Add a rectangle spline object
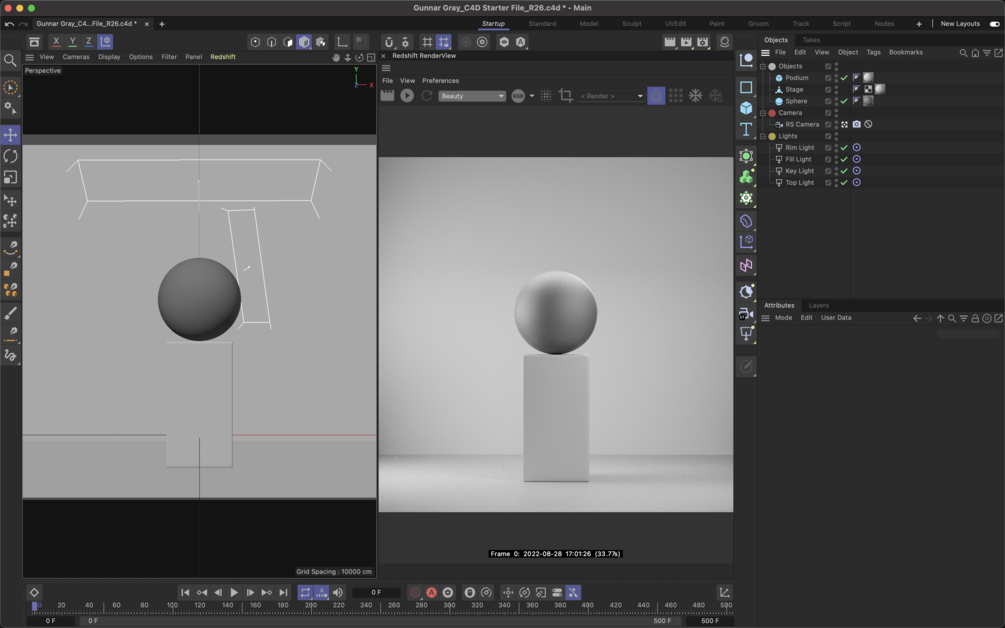The image size is (1005, 628). tap(746, 87)
